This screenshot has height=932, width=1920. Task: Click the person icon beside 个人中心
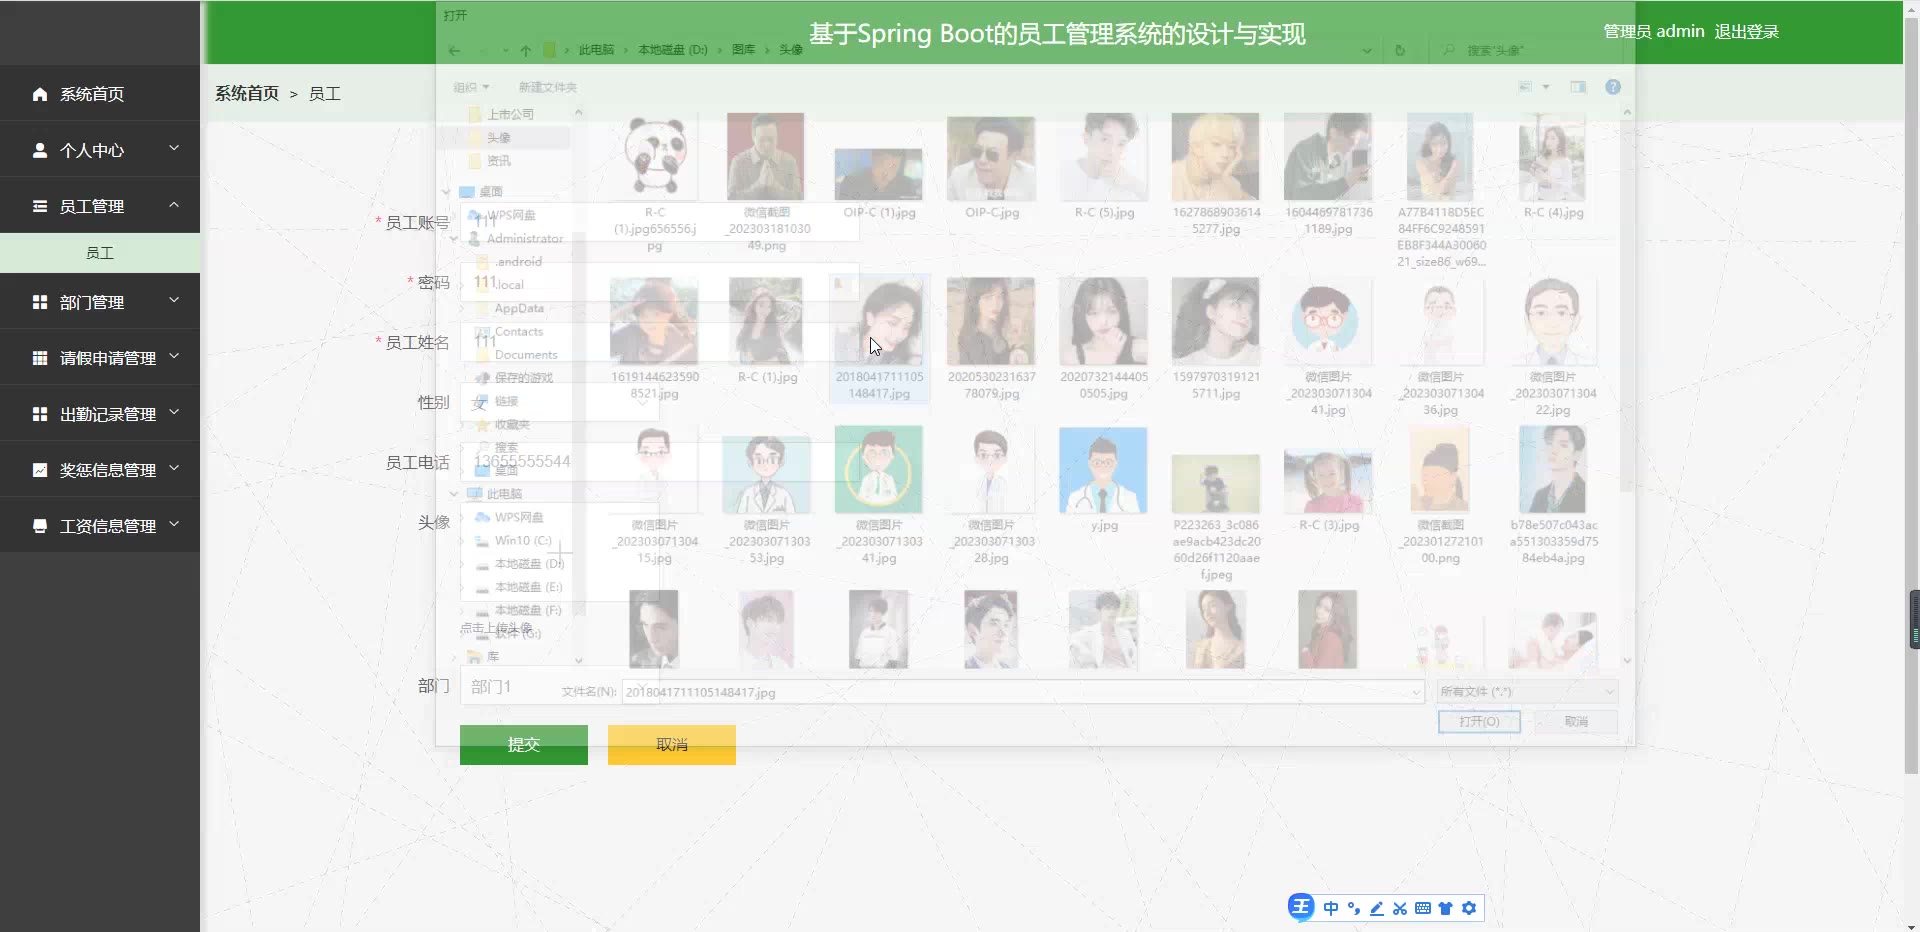click(40, 150)
